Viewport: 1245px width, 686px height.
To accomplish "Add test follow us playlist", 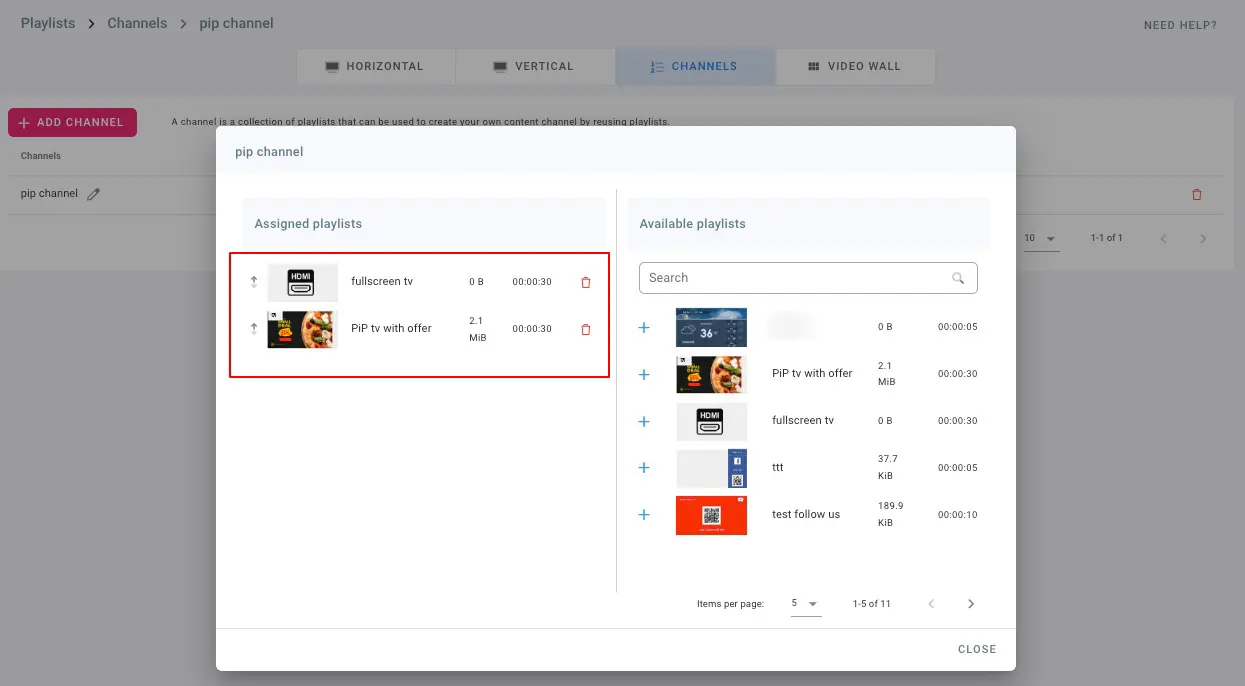I will pyautogui.click(x=644, y=515).
